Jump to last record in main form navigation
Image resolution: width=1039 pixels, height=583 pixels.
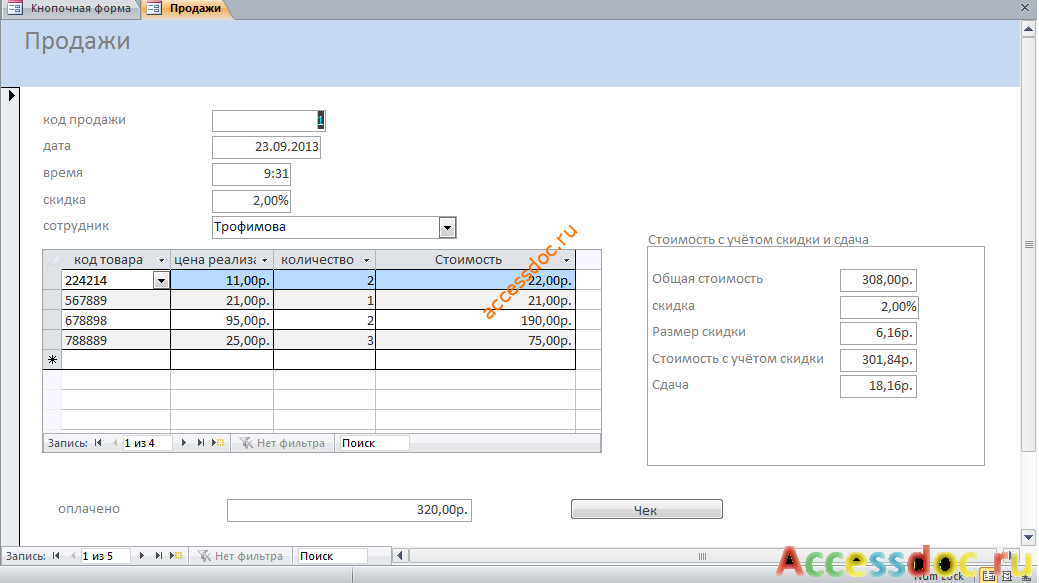(x=158, y=556)
